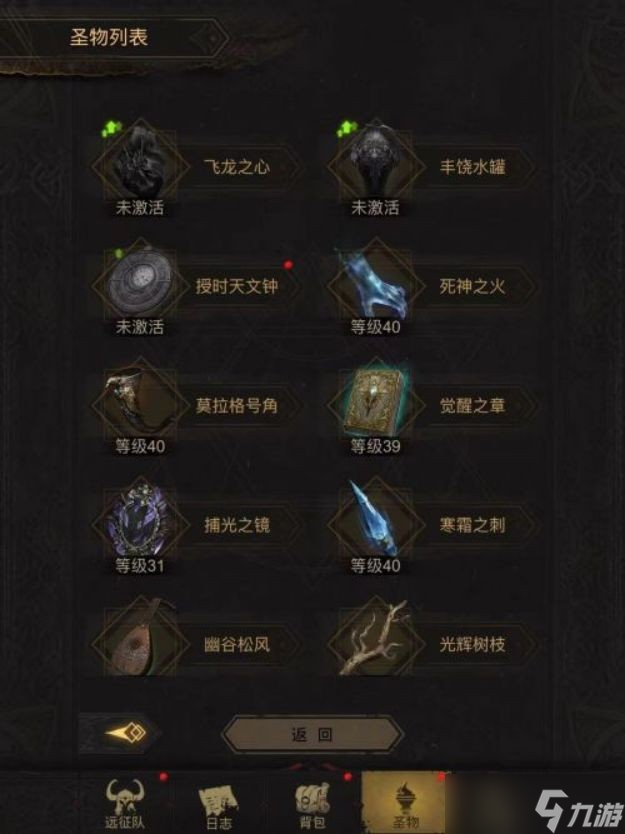This screenshot has width=625, height=834.
Task: Open the 背包 tab
Action: click(312, 803)
